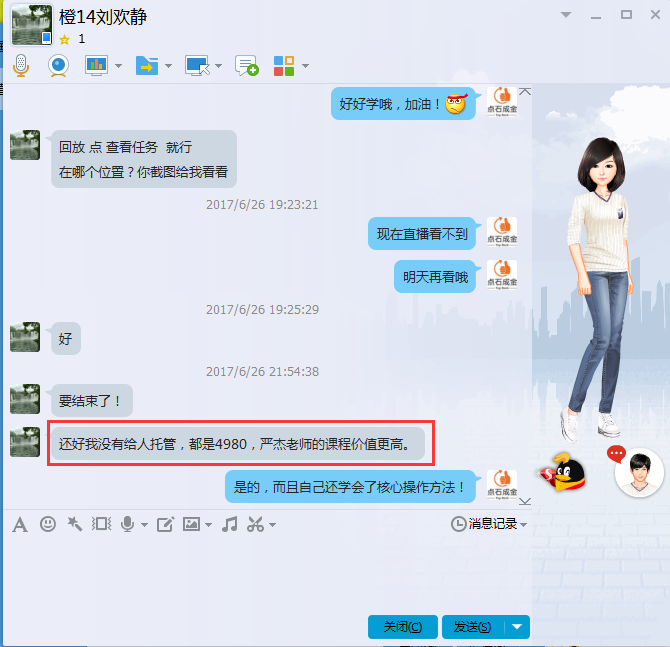Click in the message input area
The width and height of the screenshot is (670, 647).
(x=267, y=575)
